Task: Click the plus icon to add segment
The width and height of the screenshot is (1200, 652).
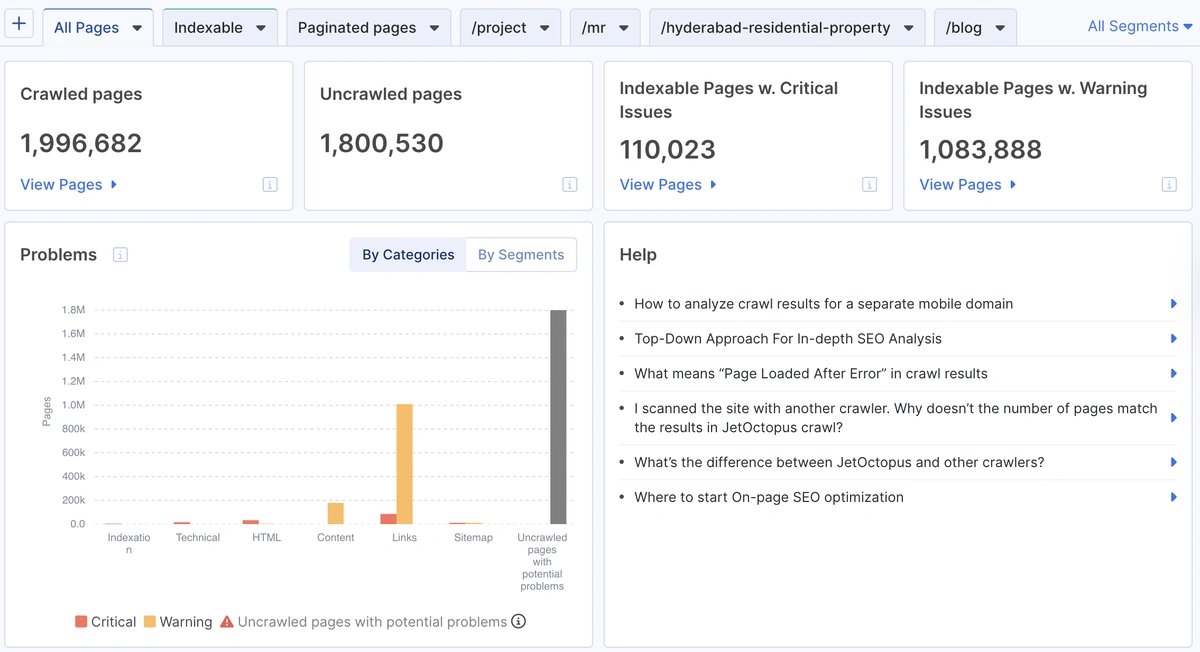Action: pyautogui.click(x=20, y=24)
